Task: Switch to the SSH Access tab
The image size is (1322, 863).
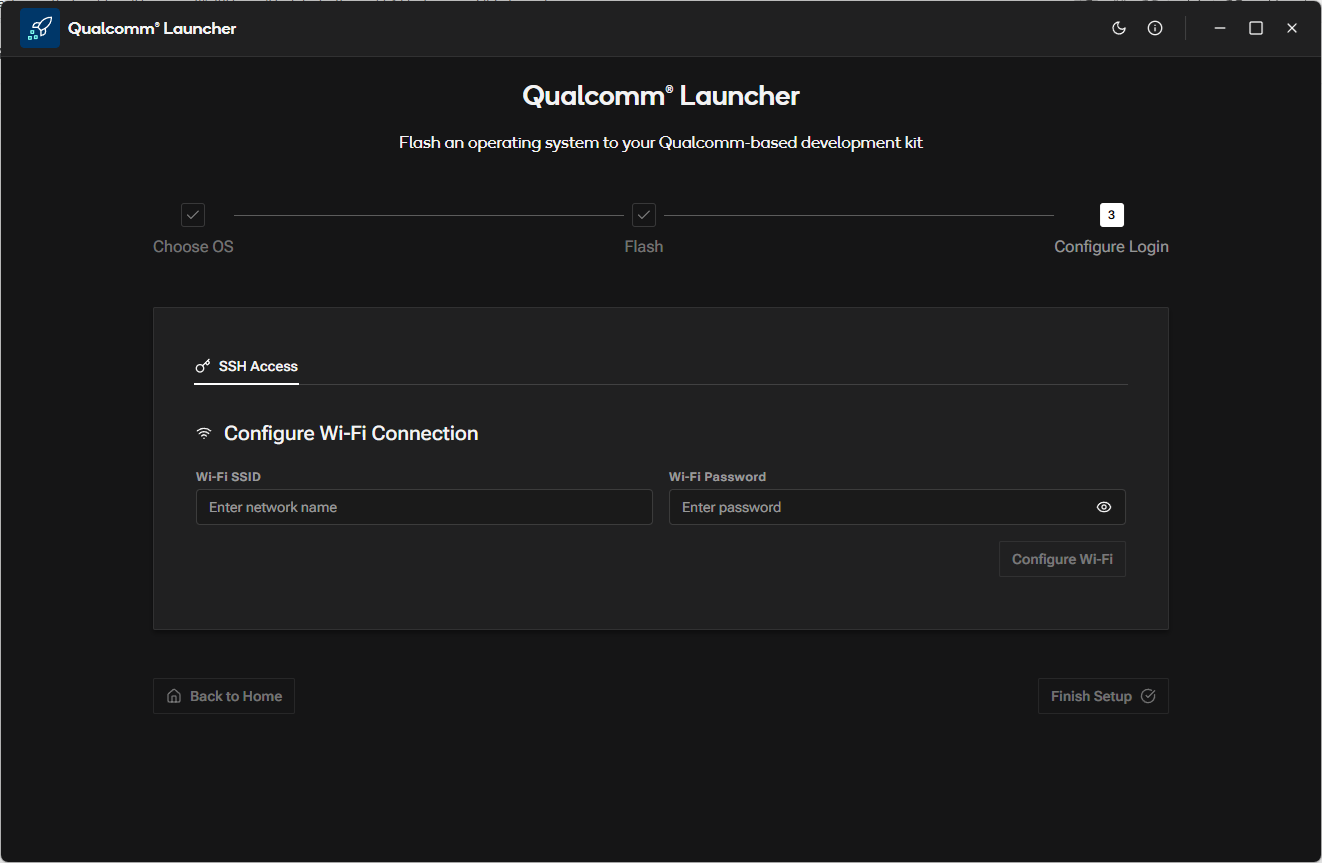Action: (257, 366)
